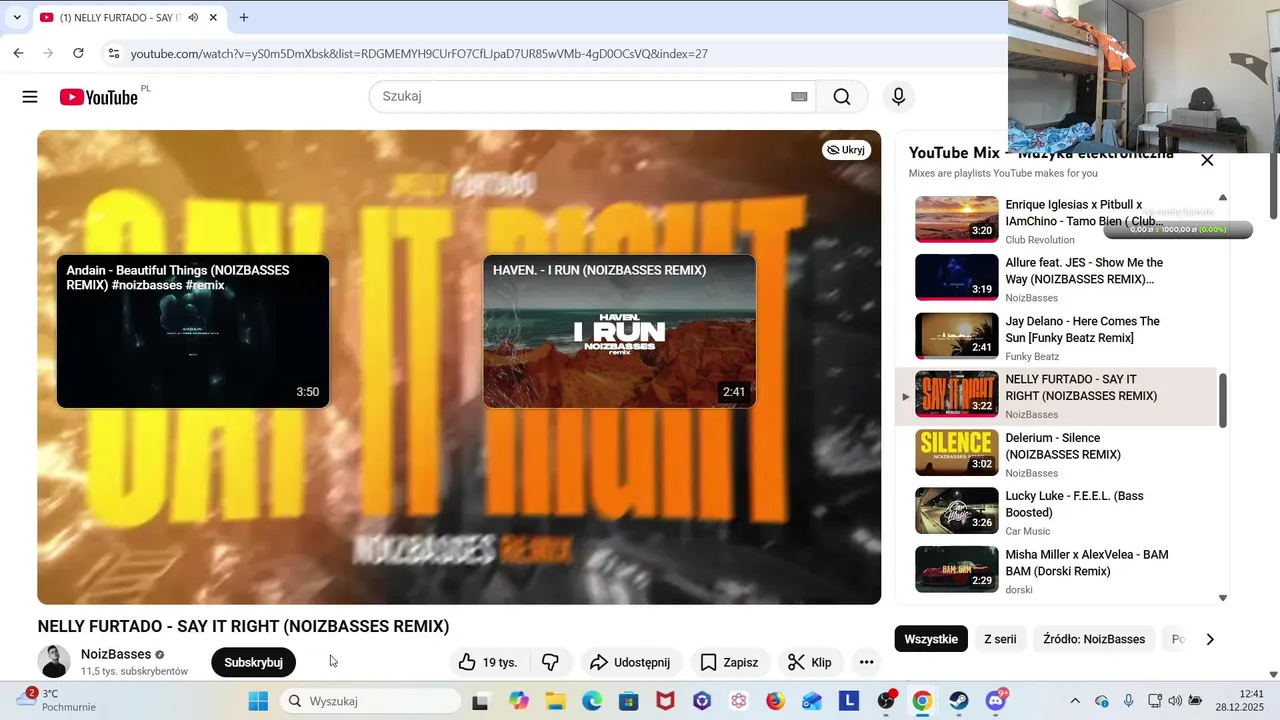This screenshot has width=1280, height=720.
Task: Open the blue L app on taskbar
Action: pyautogui.click(x=849, y=701)
